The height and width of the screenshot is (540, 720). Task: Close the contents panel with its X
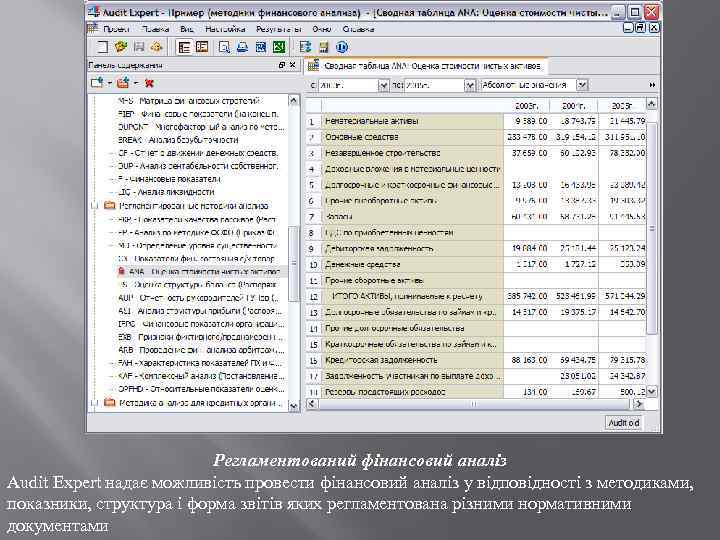coord(292,65)
